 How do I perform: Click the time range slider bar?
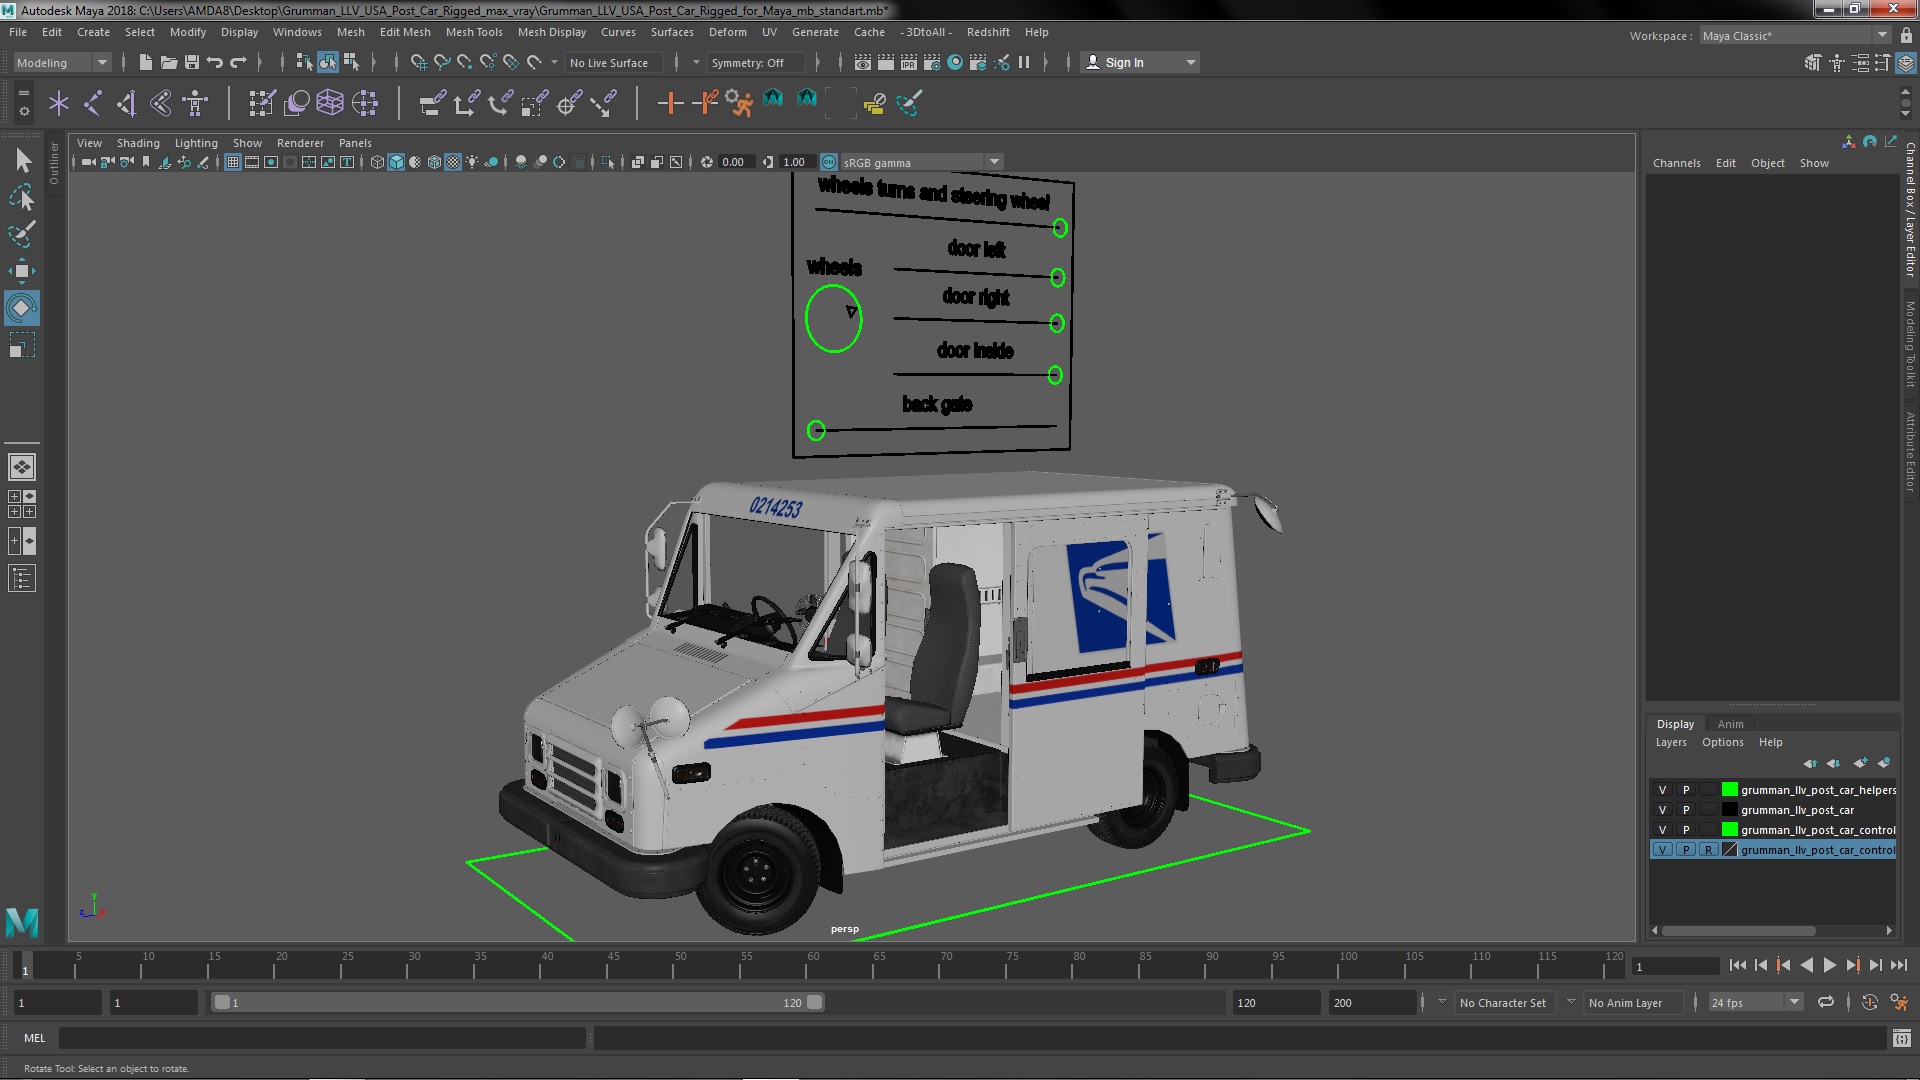[518, 1002]
